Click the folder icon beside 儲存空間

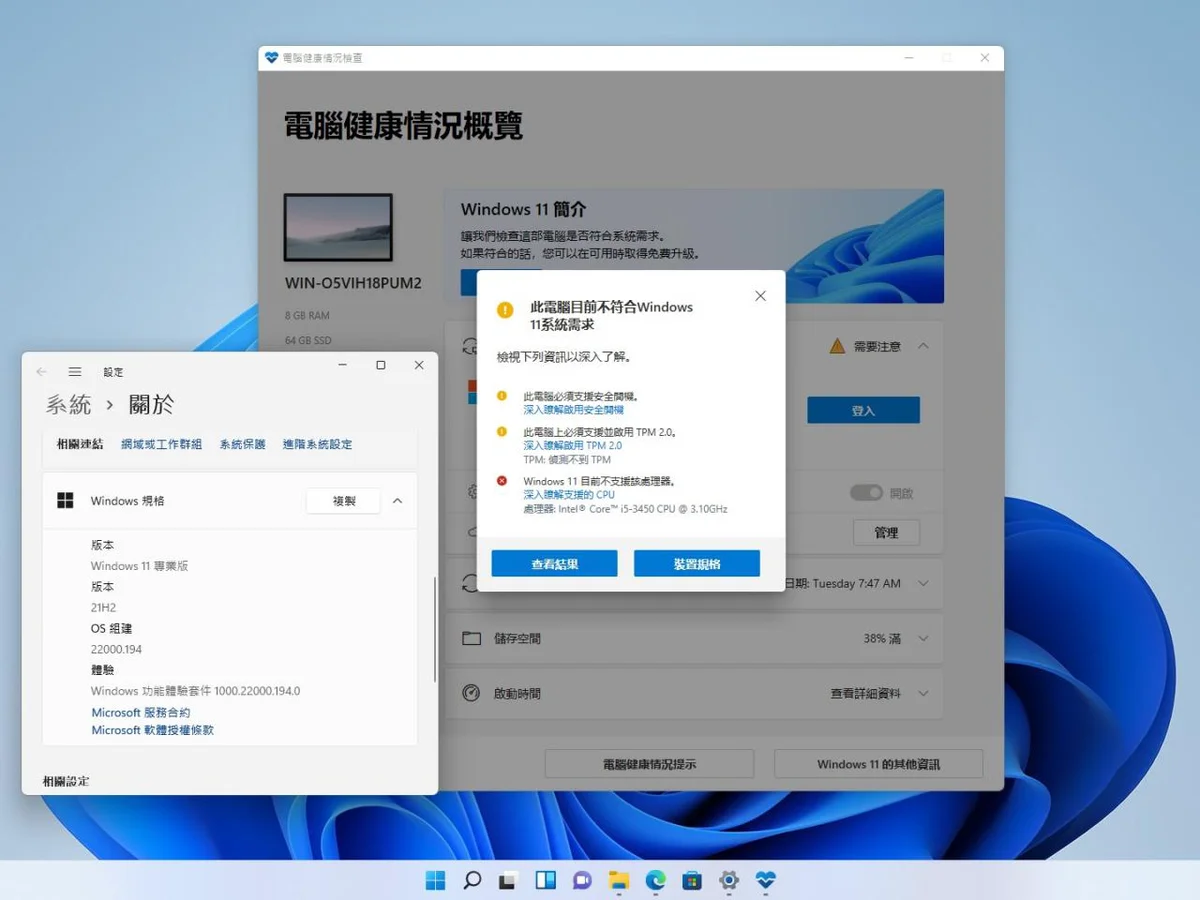click(471, 638)
